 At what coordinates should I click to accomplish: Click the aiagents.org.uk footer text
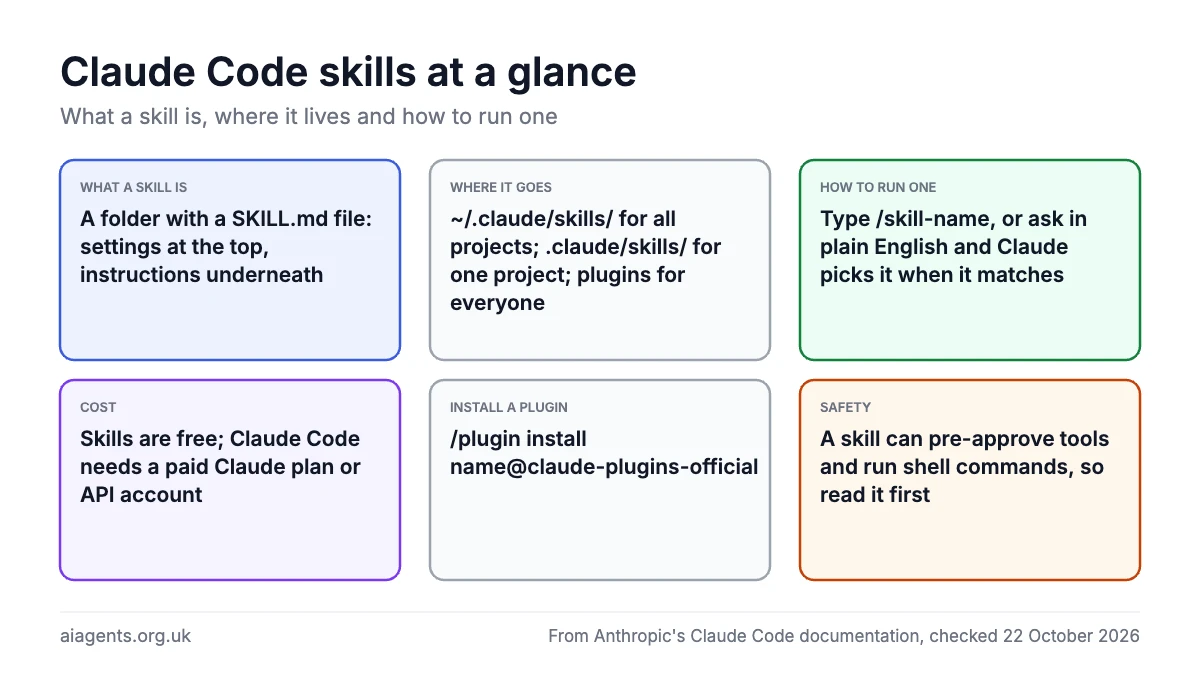tap(125, 635)
